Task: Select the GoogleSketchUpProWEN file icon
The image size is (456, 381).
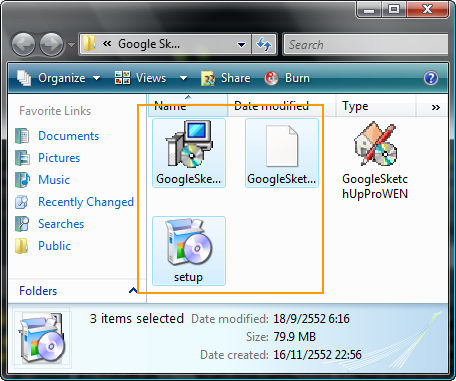Action: click(375, 144)
